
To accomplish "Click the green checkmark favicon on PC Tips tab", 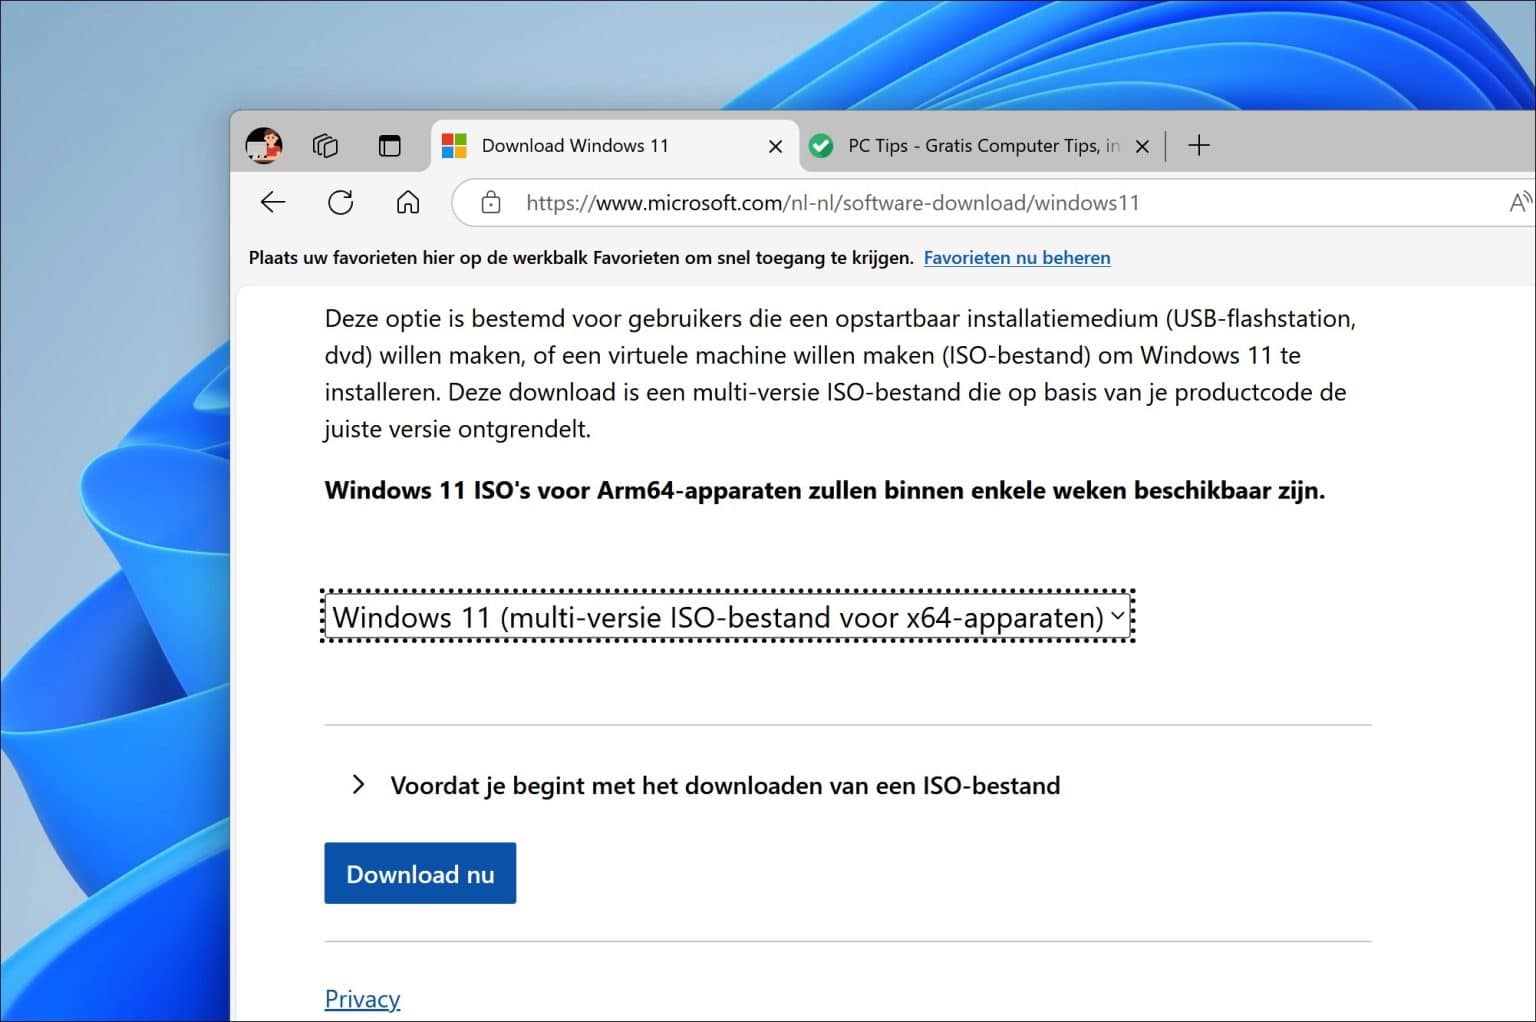I will (x=822, y=145).
